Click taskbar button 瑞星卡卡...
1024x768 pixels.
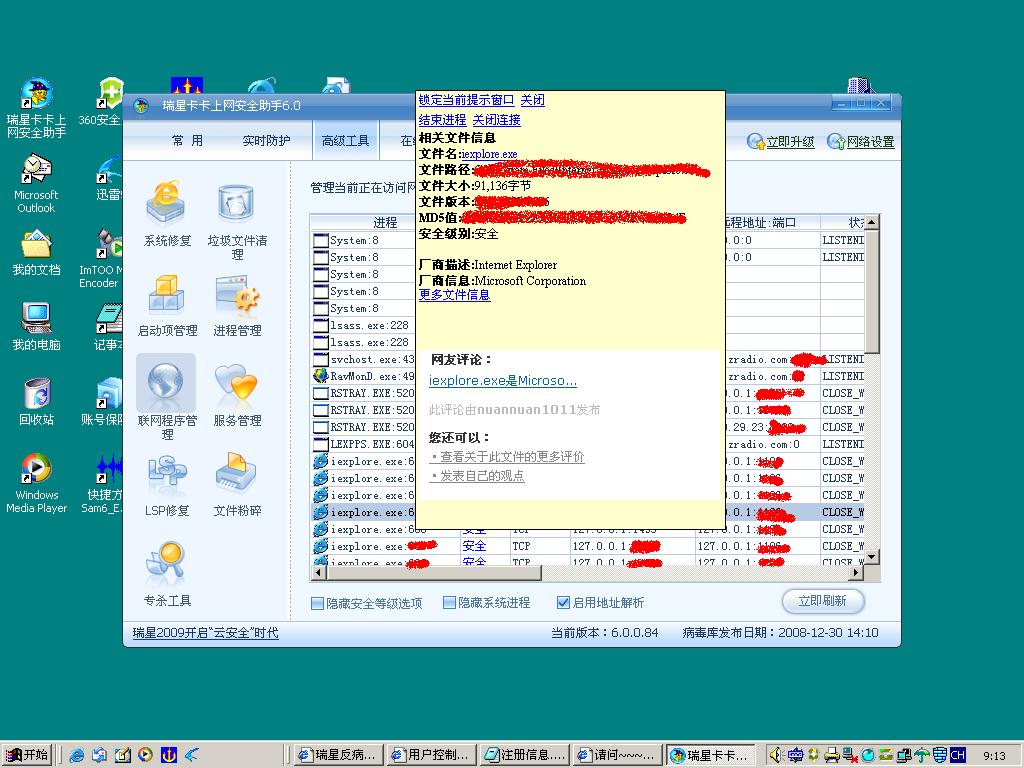(x=711, y=755)
